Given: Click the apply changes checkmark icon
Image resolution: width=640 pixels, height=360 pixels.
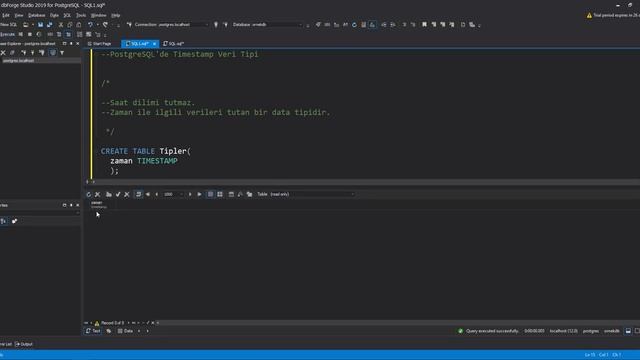Looking at the screenshot, I should coord(118,195).
